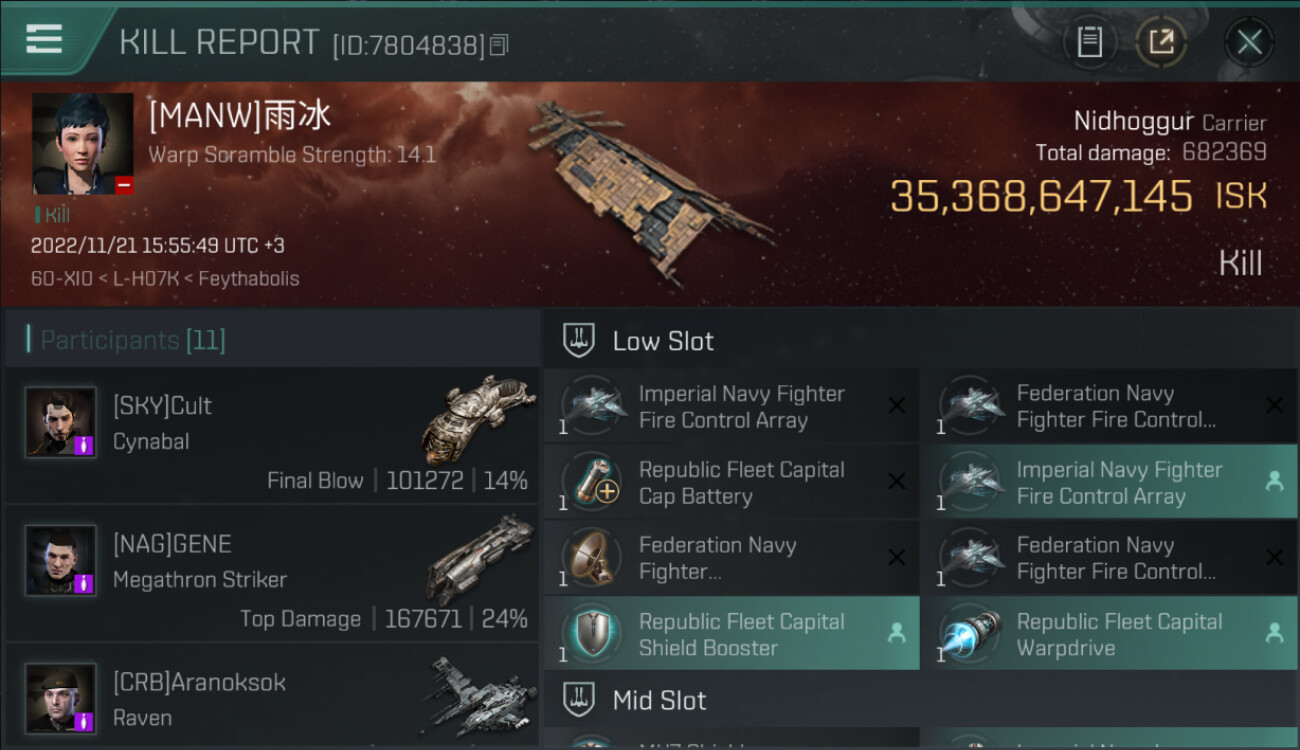This screenshot has width=1300, height=750.
Task: View the victim's character portrait
Action: tap(82, 144)
